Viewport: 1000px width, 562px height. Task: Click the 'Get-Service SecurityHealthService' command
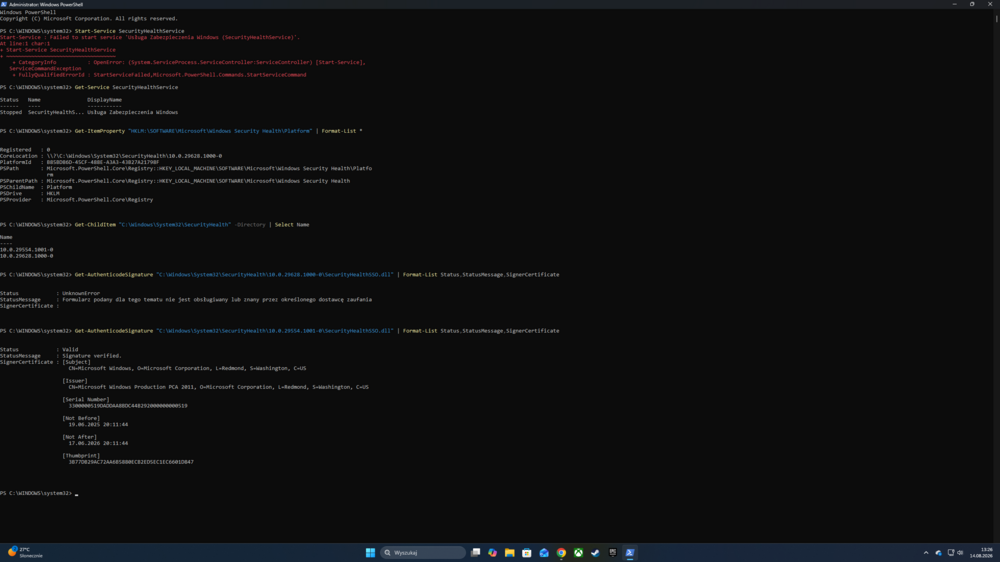[126, 87]
